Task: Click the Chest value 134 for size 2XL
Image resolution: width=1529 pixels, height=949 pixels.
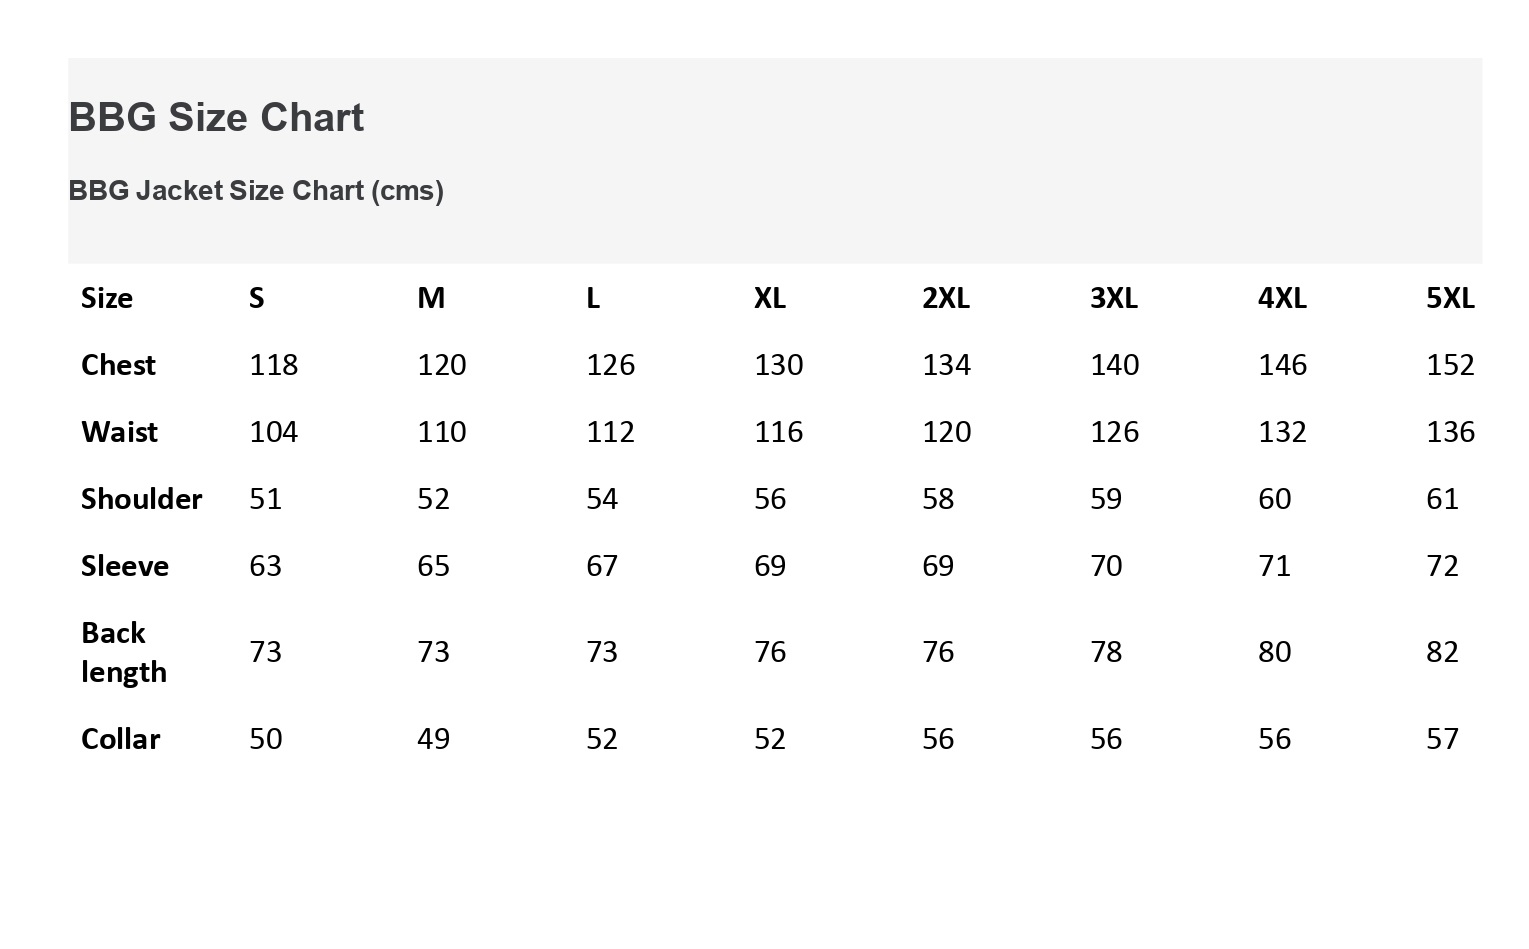Action: tap(947, 365)
